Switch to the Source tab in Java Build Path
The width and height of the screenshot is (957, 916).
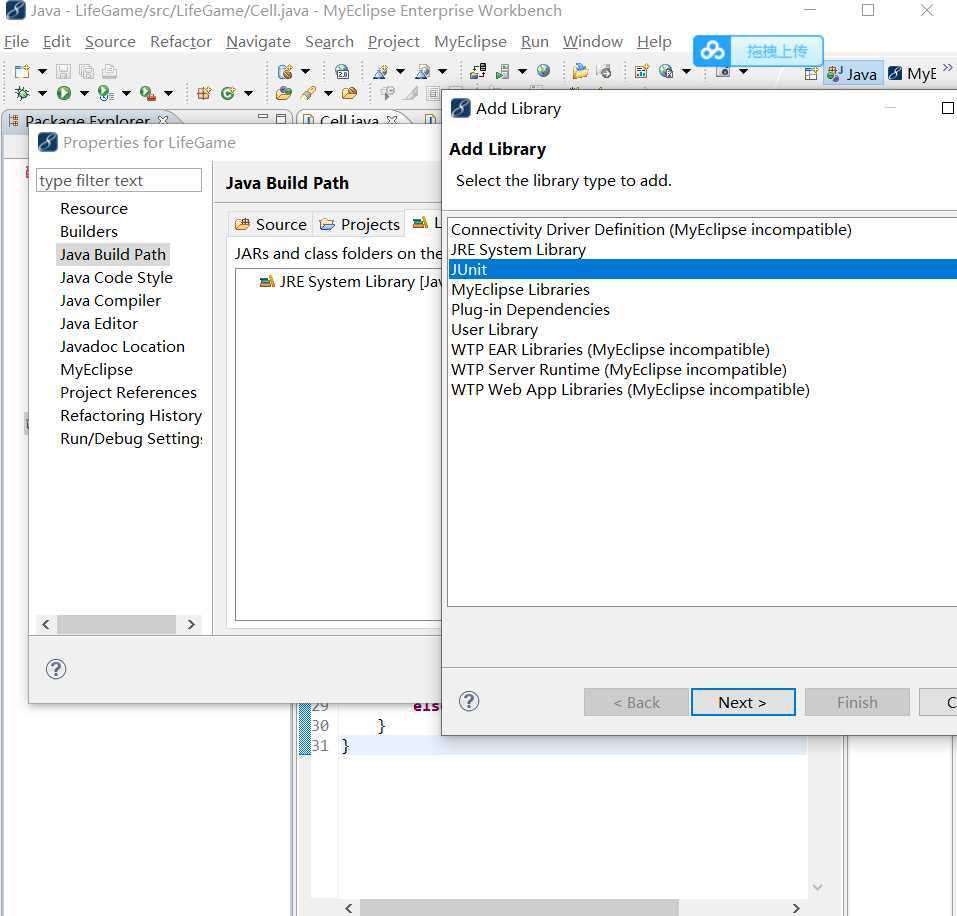[270, 225]
